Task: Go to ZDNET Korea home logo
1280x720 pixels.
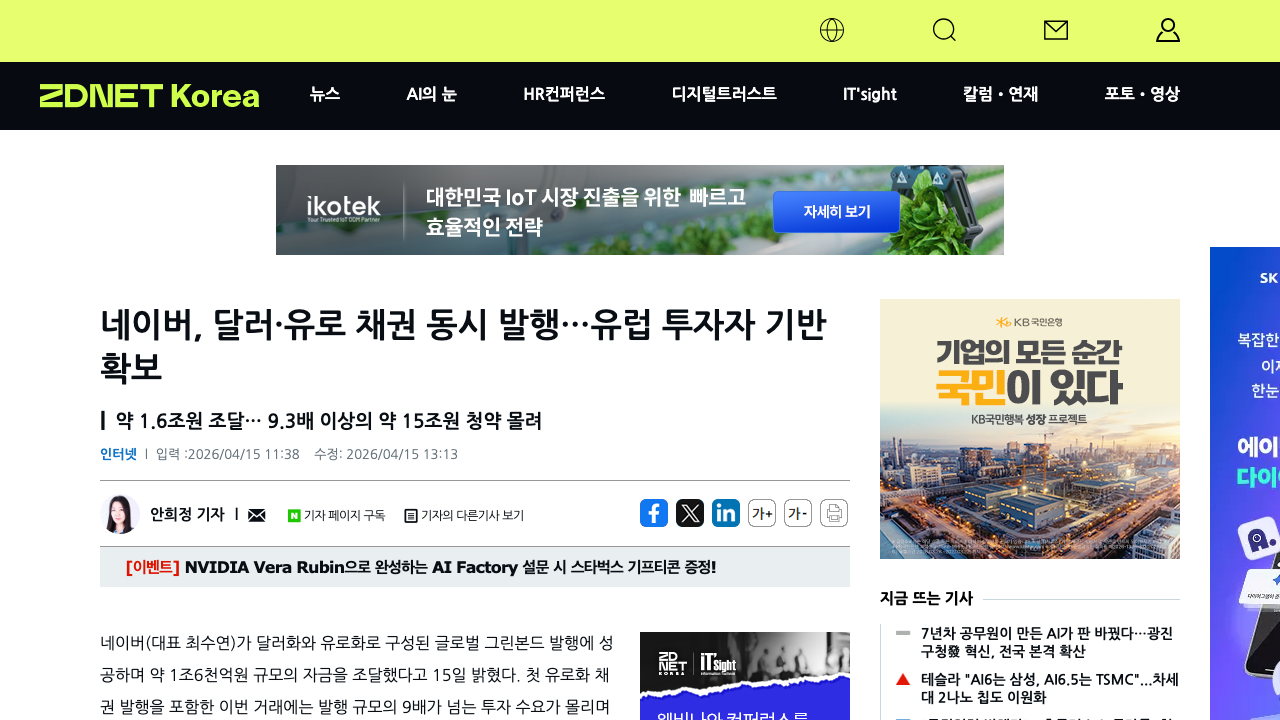Action: tap(149, 96)
